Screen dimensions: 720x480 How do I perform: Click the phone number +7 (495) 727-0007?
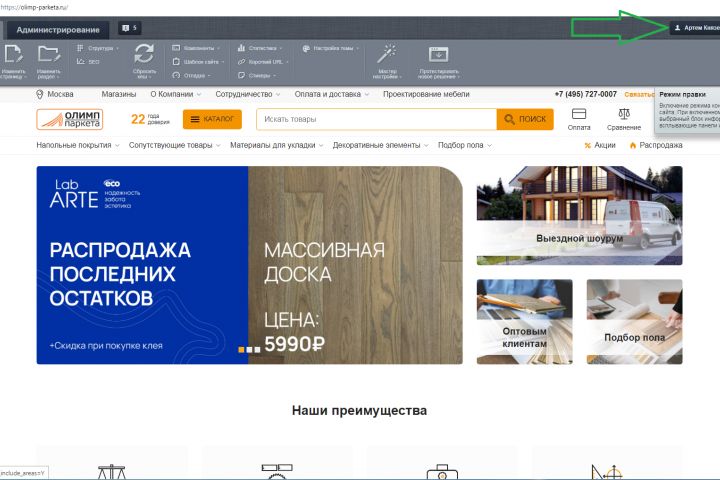tap(585, 94)
